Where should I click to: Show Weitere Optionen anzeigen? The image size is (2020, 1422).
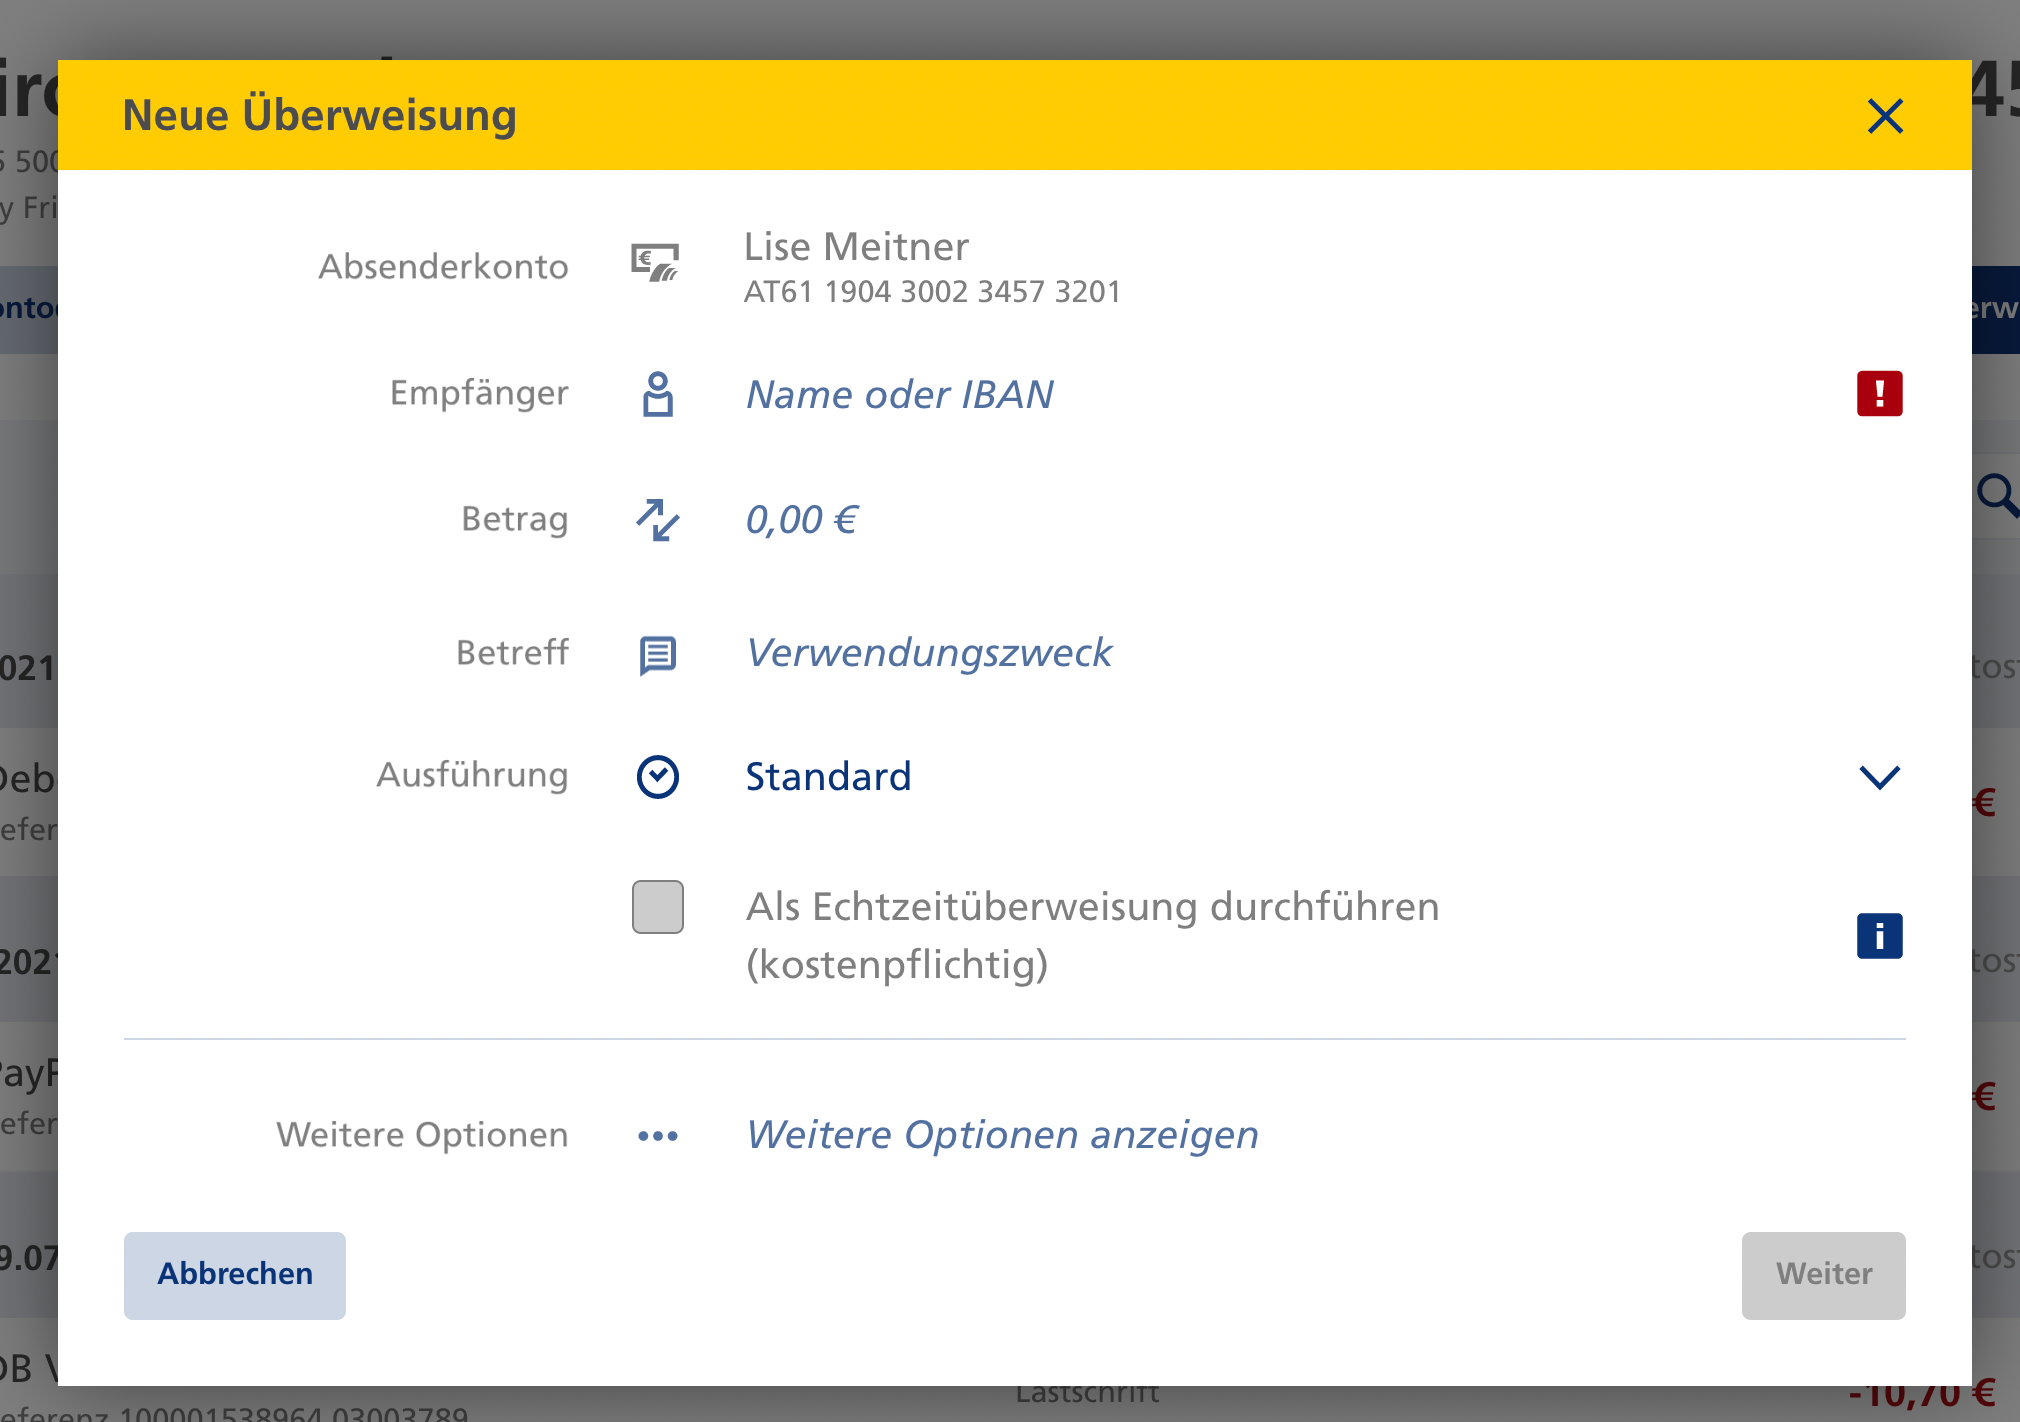tap(1002, 1135)
